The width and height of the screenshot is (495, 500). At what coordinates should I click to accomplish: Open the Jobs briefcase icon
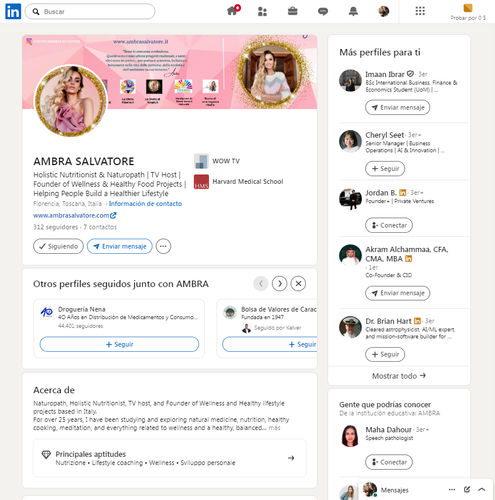(x=293, y=12)
